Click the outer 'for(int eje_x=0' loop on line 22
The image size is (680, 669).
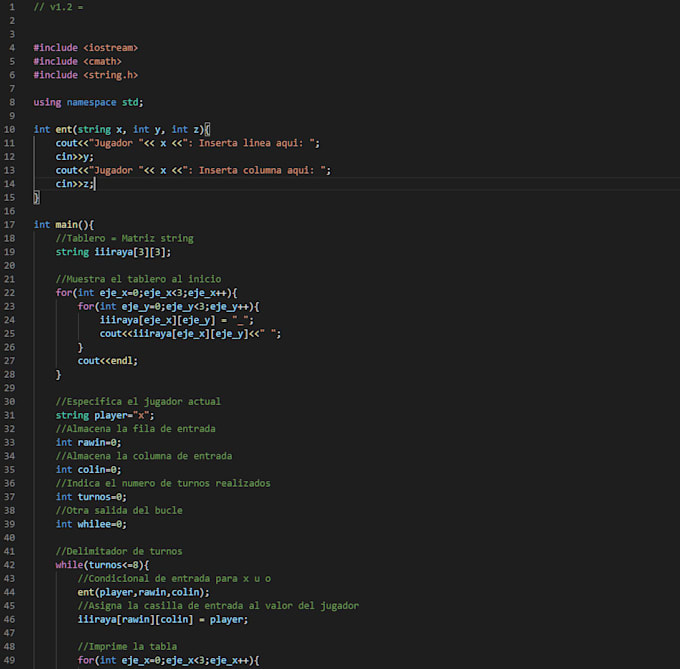click(x=146, y=293)
